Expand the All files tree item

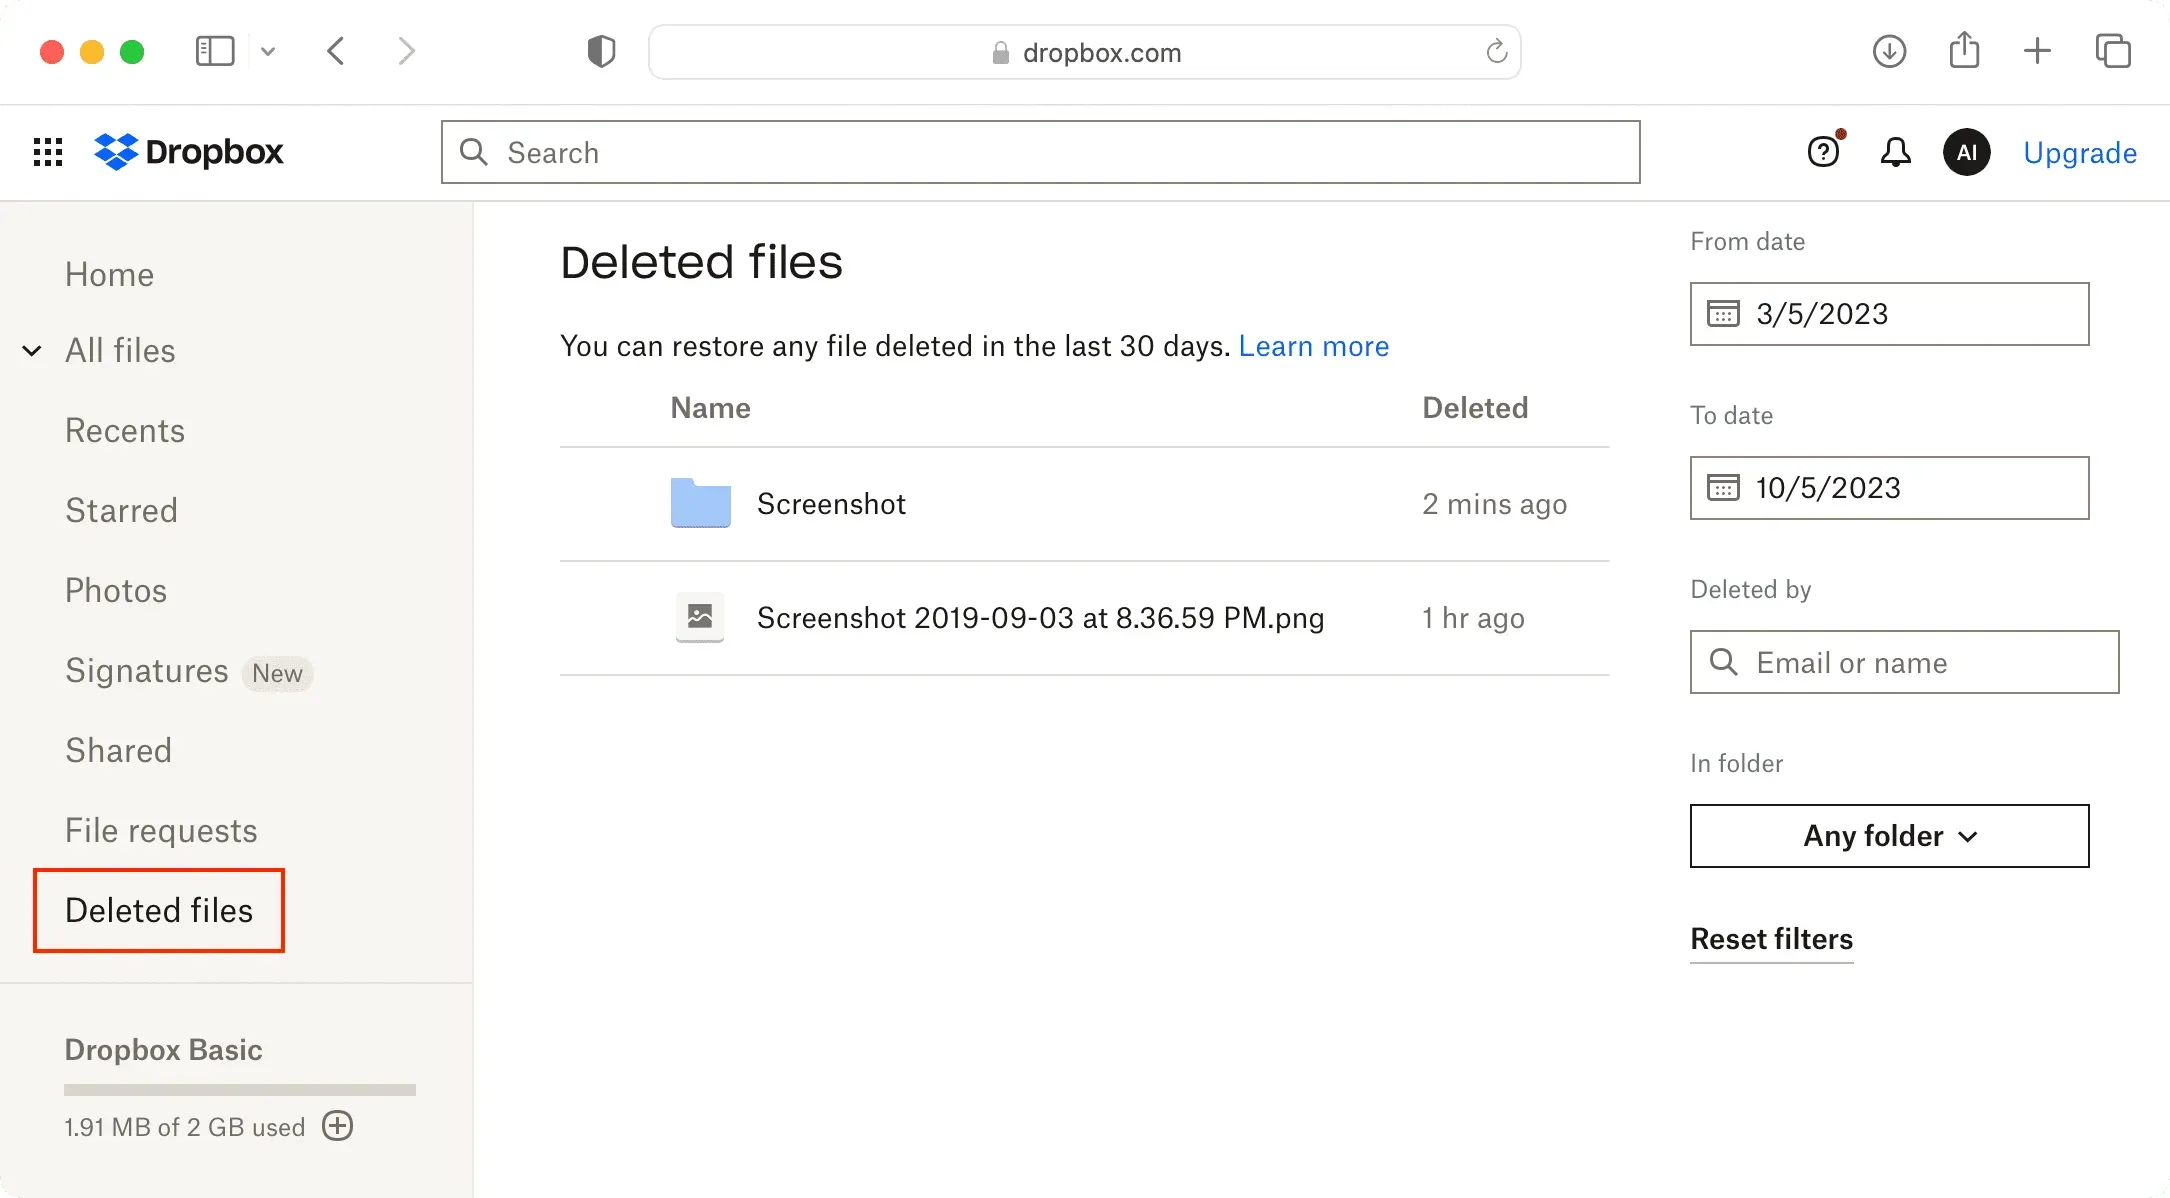(32, 350)
